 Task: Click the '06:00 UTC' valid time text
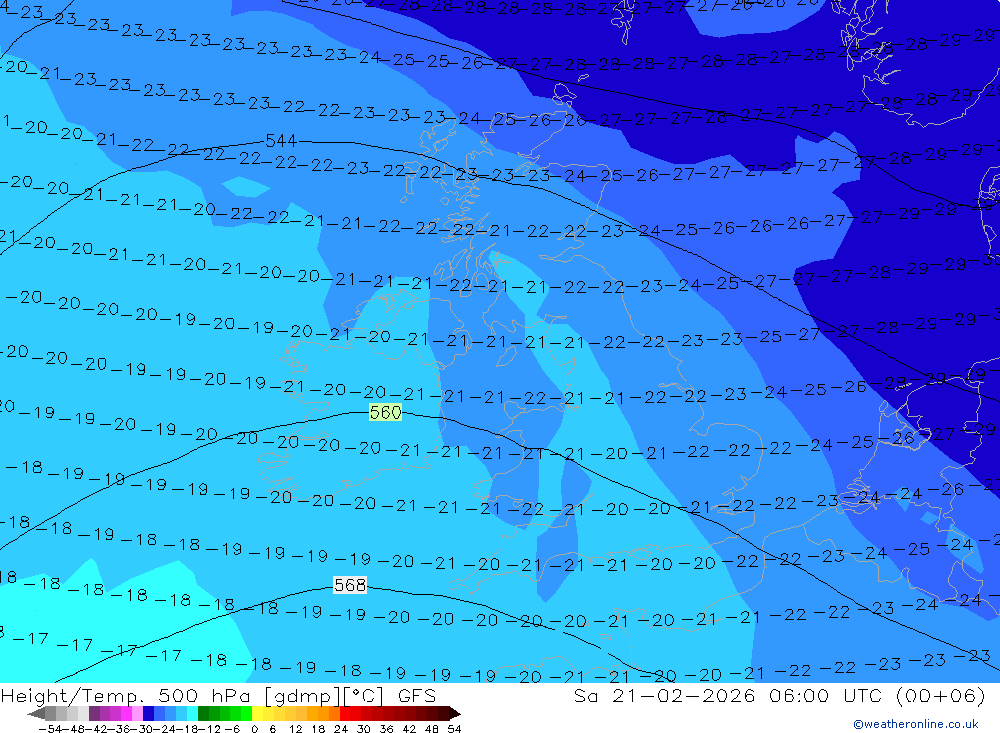pyautogui.click(x=825, y=695)
